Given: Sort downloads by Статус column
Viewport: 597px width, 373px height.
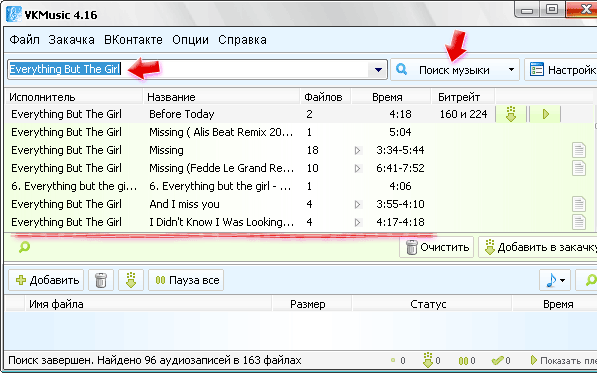Looking at the screenshot, I should click(432, 304).
